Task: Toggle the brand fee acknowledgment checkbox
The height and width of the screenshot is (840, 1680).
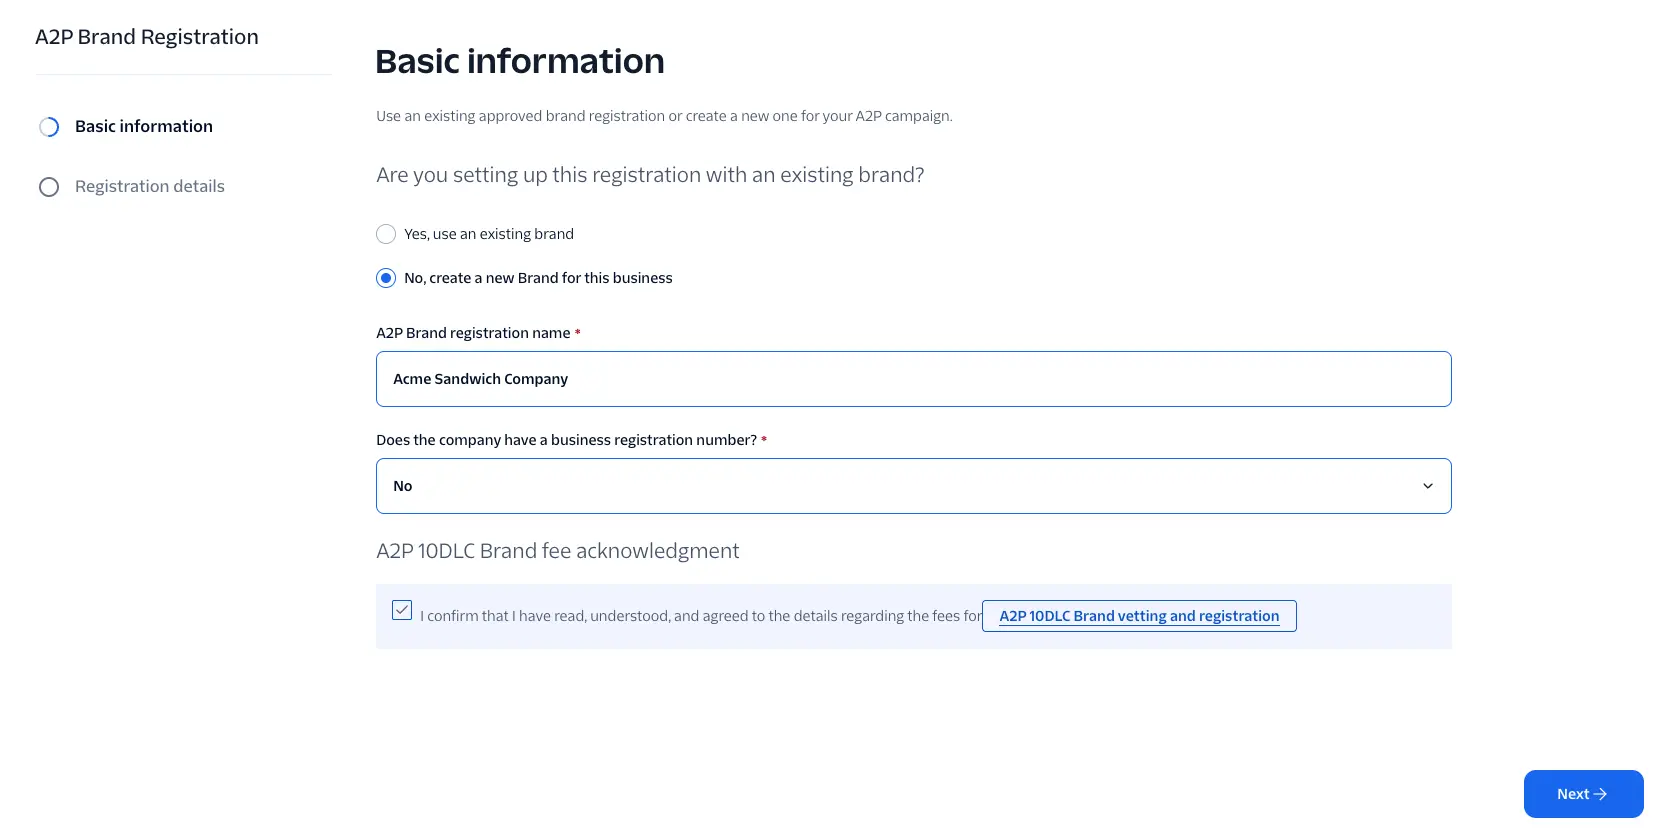Action: (402, 610)
